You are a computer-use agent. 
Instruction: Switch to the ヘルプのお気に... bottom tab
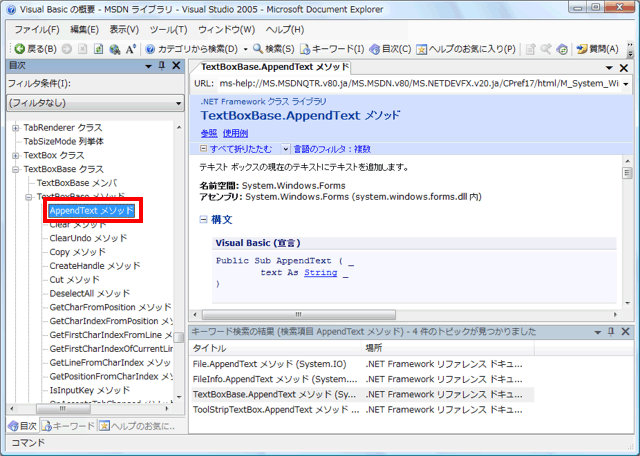click(x=137, y=426)
